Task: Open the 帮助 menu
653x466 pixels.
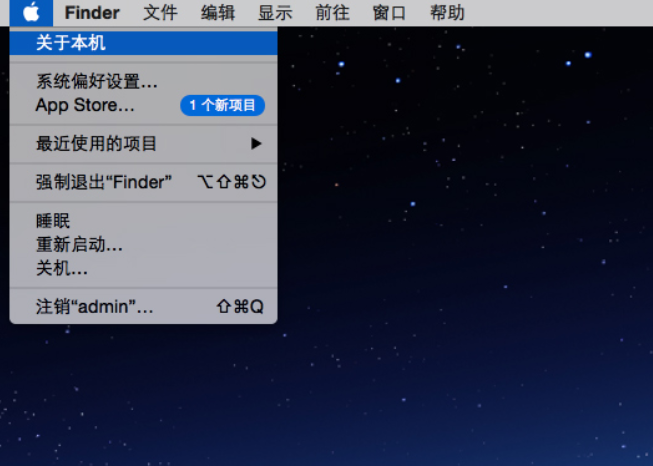Action: tap(447, 13)
